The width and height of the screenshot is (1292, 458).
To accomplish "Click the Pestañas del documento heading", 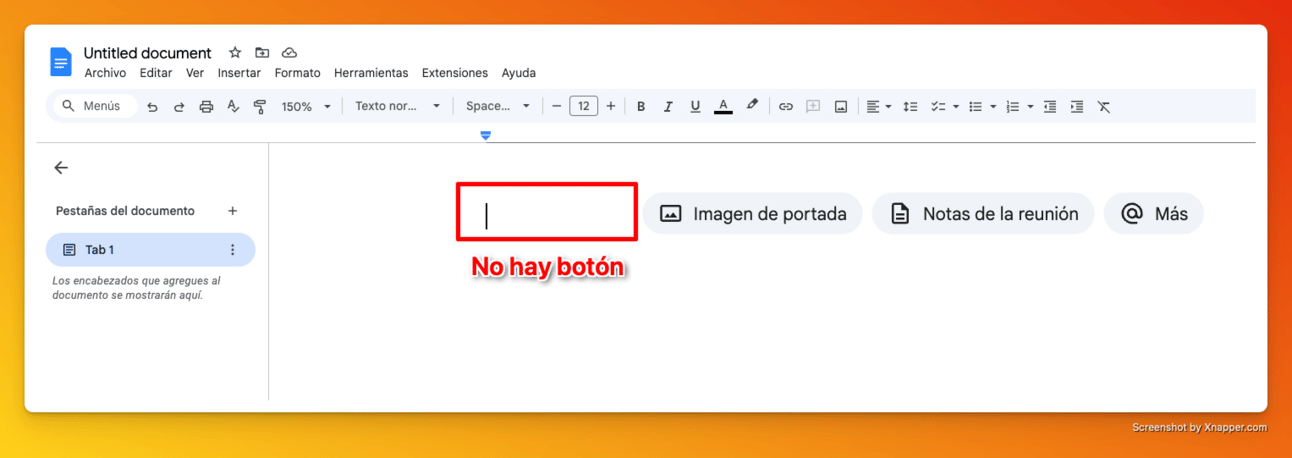I will 125,211.
